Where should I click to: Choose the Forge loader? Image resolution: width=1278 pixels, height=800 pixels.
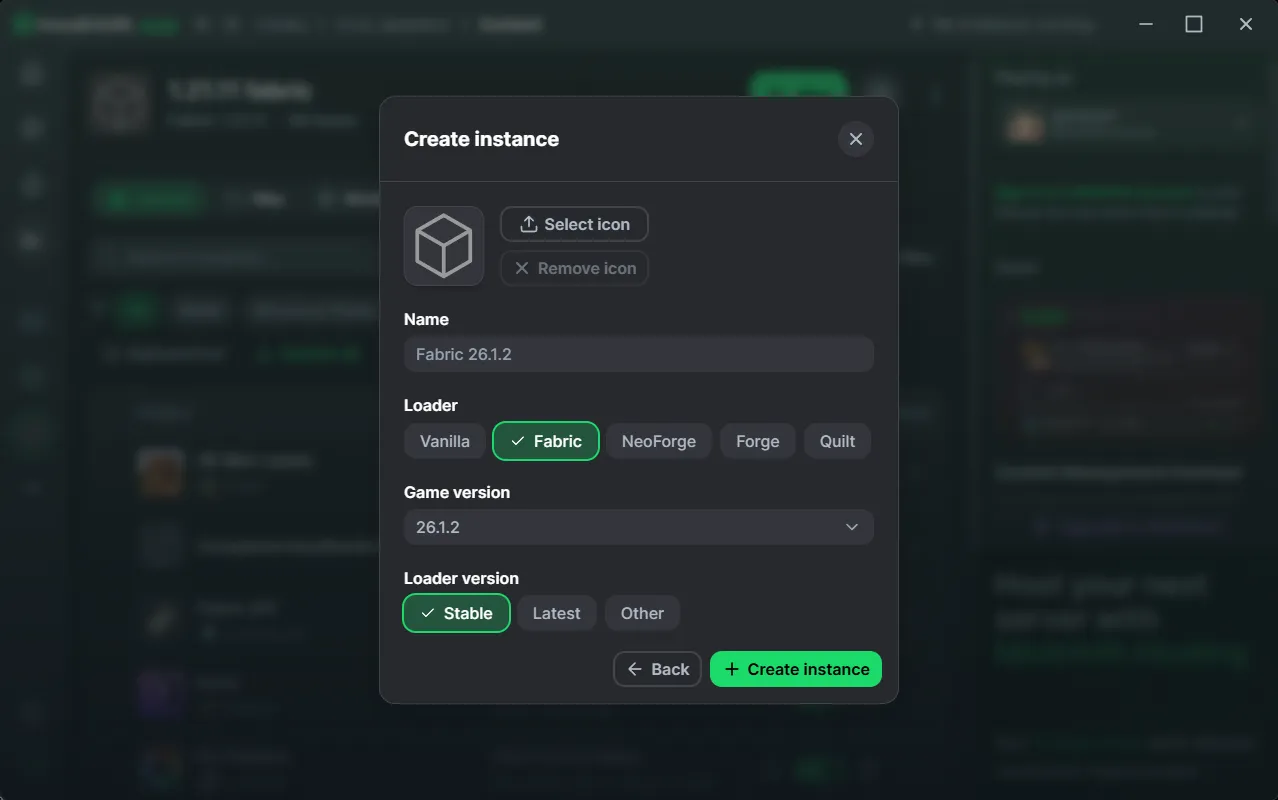[757, 441]
